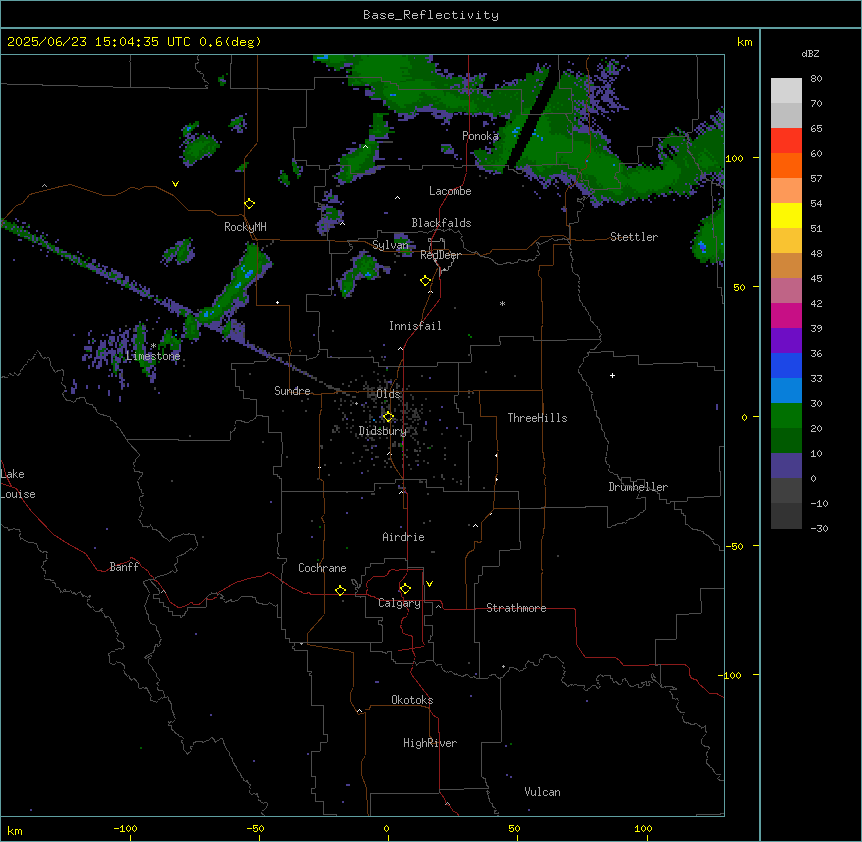The height and width of the screenshot is (842, 862).
Task: Click the Cochrane city label
Action: (x=322, y=568)
